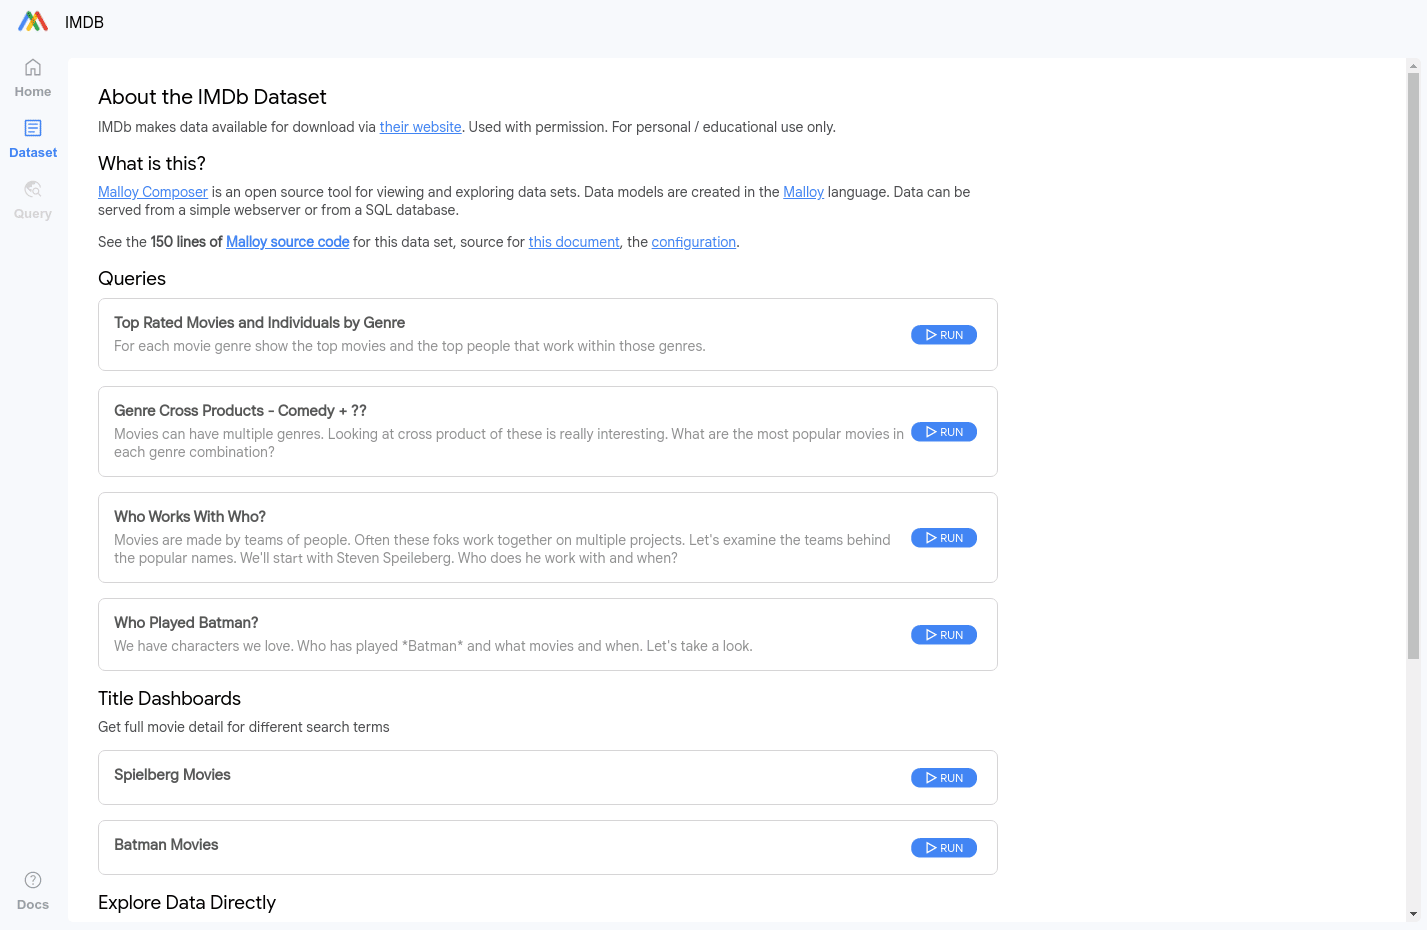Click the scrollbar up arrow

[1413, 66]
